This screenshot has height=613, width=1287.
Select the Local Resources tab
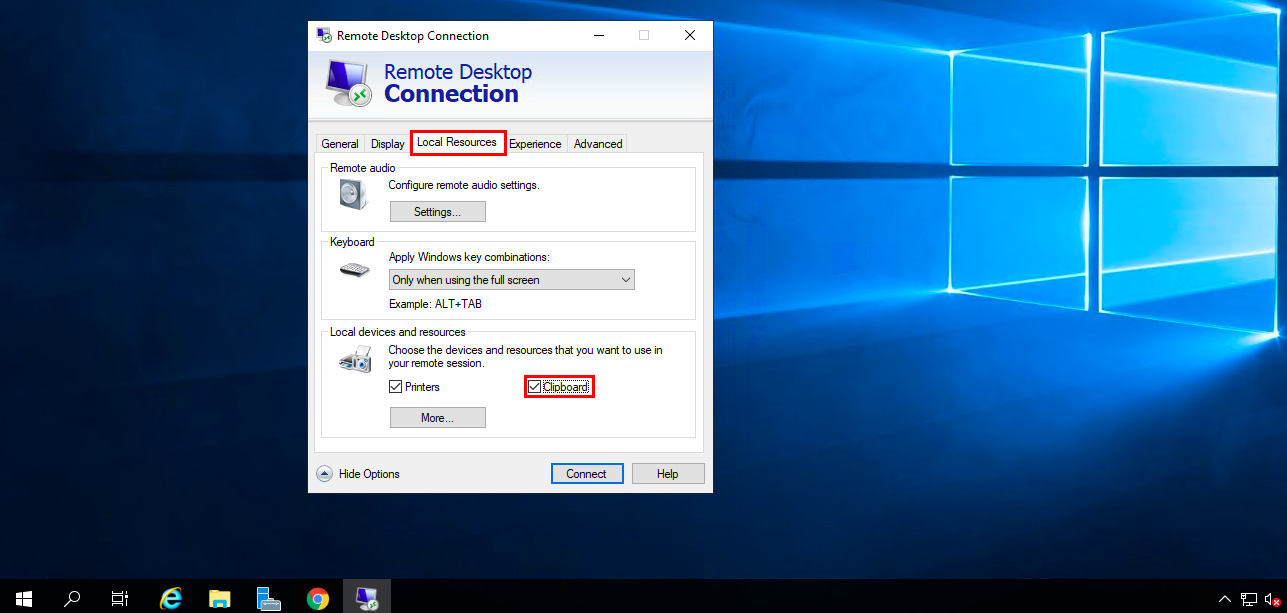click(457, 142)
